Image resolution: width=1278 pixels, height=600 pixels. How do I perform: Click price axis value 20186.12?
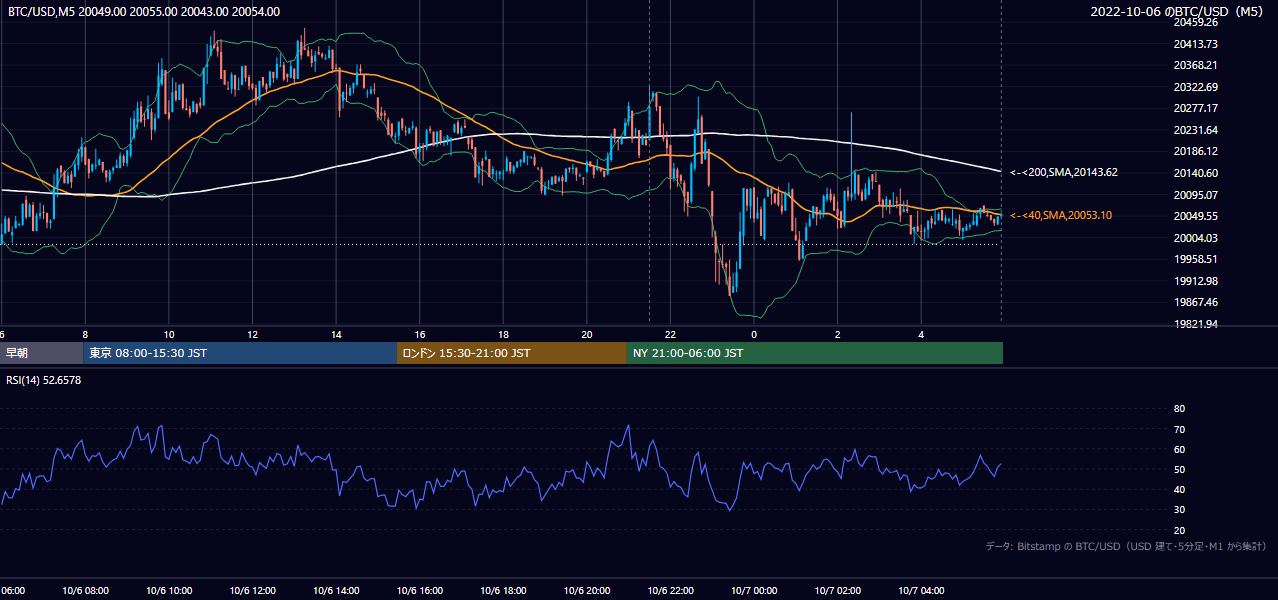point(1196,151)
